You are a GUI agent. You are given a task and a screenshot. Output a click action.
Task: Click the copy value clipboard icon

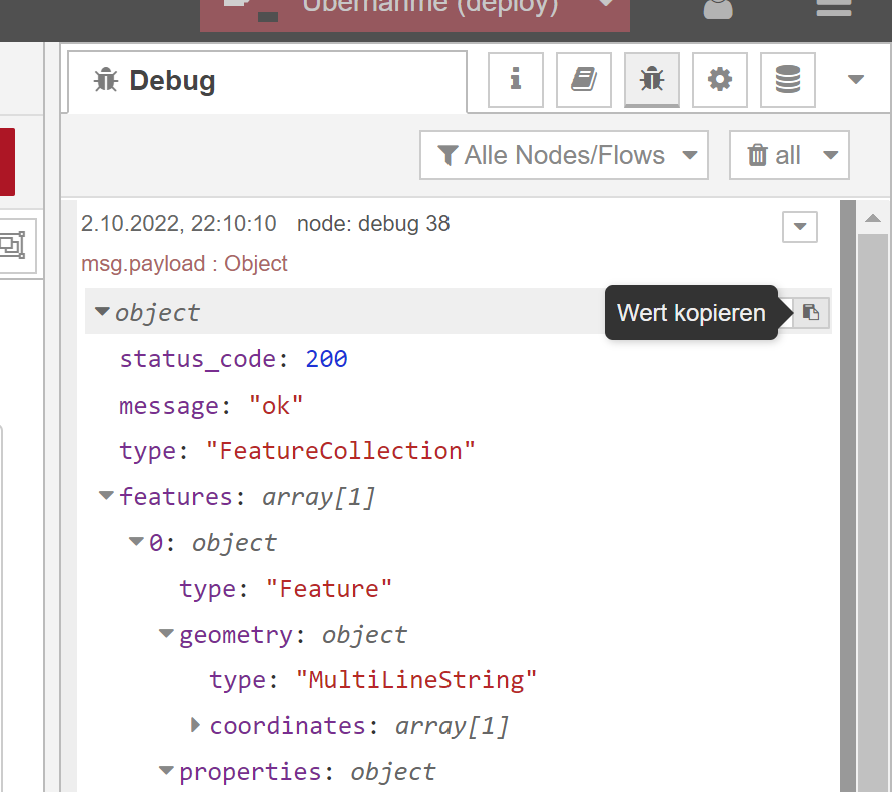811,313
